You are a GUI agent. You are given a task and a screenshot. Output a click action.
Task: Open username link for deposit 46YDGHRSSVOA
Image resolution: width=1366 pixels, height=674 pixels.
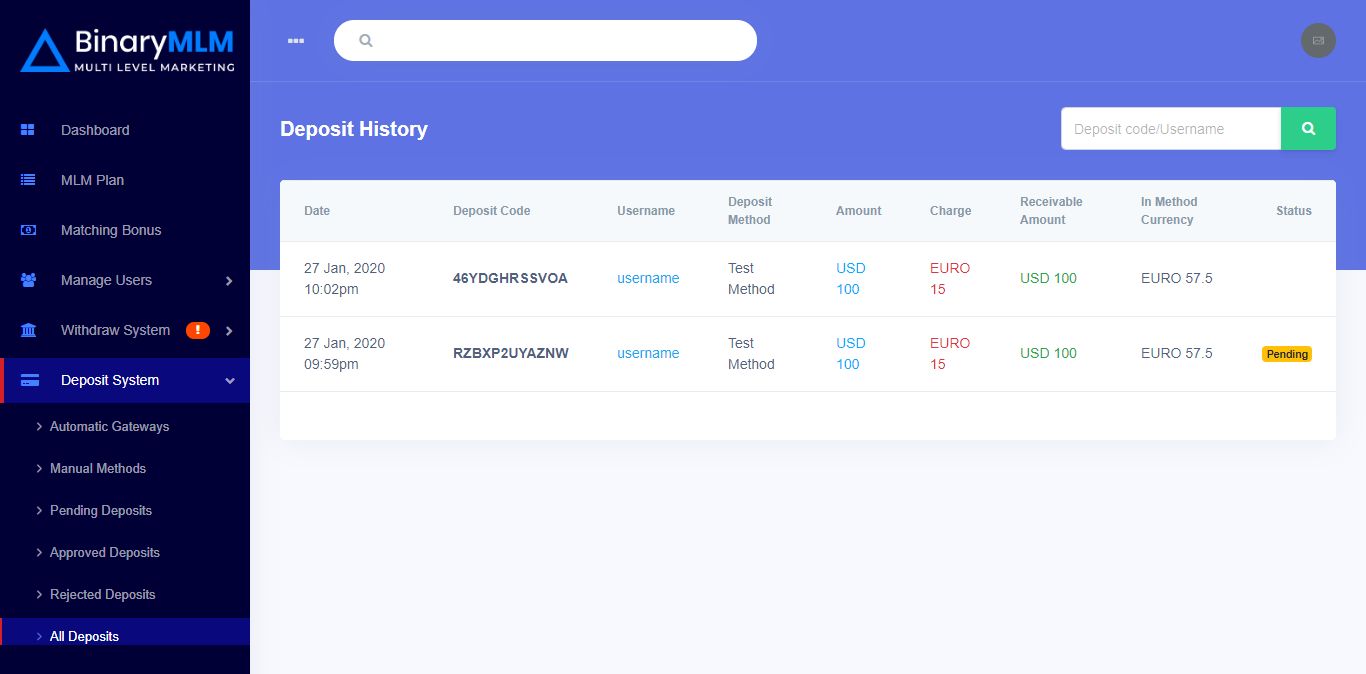[x=648, y=278]
